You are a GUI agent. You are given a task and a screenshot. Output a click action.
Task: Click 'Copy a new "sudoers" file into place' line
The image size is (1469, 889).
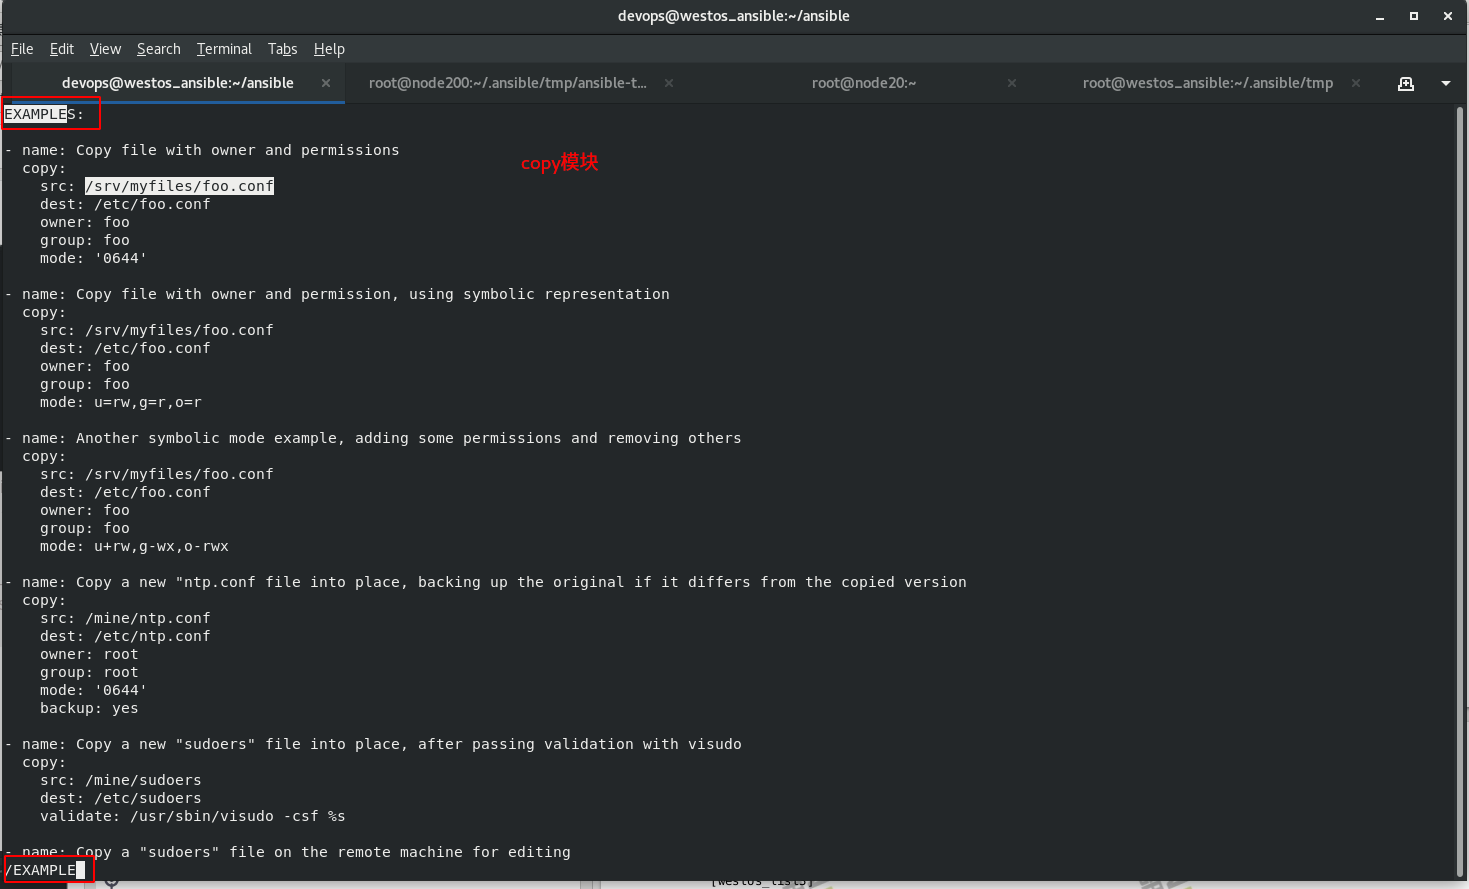coord(373,744)
